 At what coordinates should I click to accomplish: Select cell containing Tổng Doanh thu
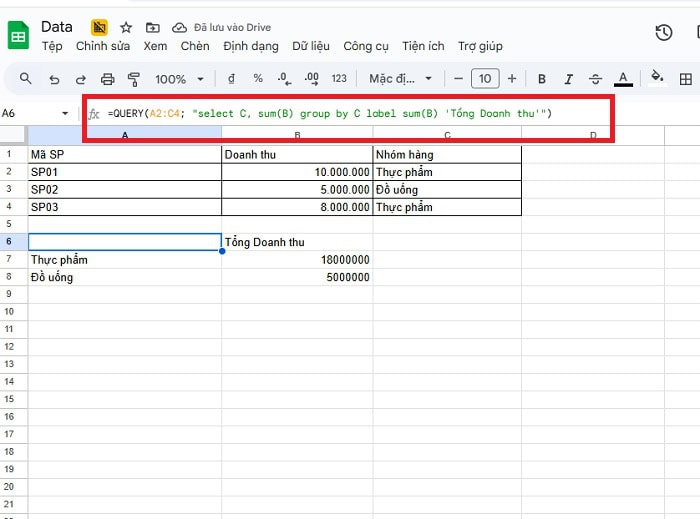296,242
